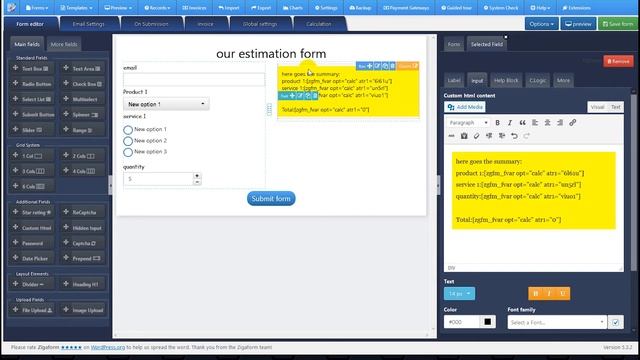Click the Save form button
Image resolution: width=640 pixels, height=360 pixels.
618,24
